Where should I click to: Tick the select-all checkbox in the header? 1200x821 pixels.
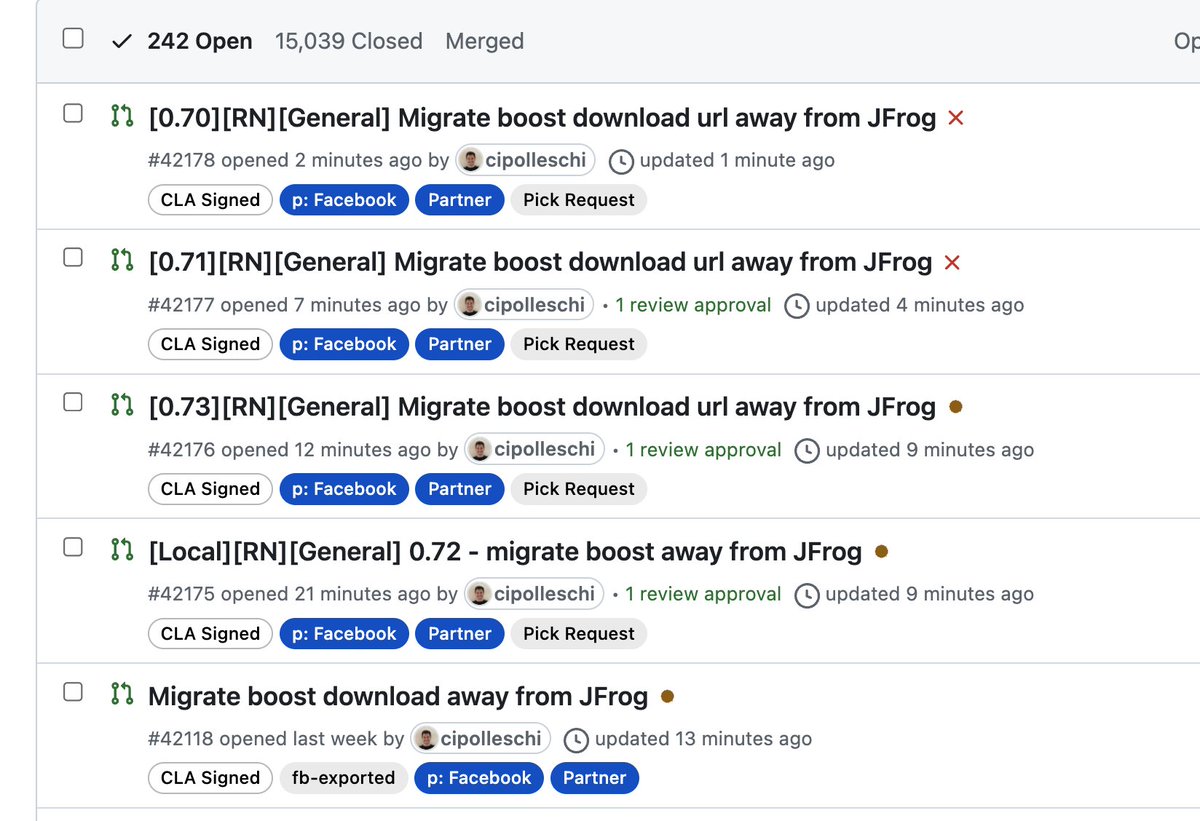73,39
